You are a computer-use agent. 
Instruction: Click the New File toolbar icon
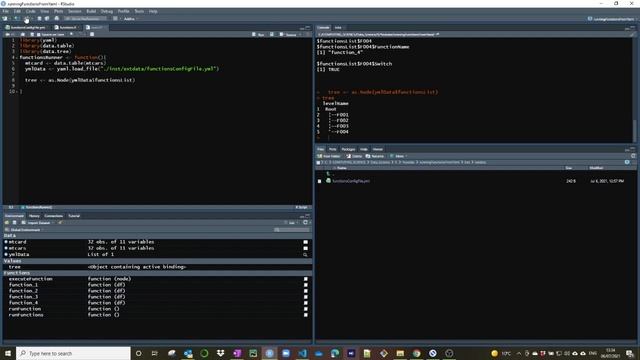click(5, 18)
